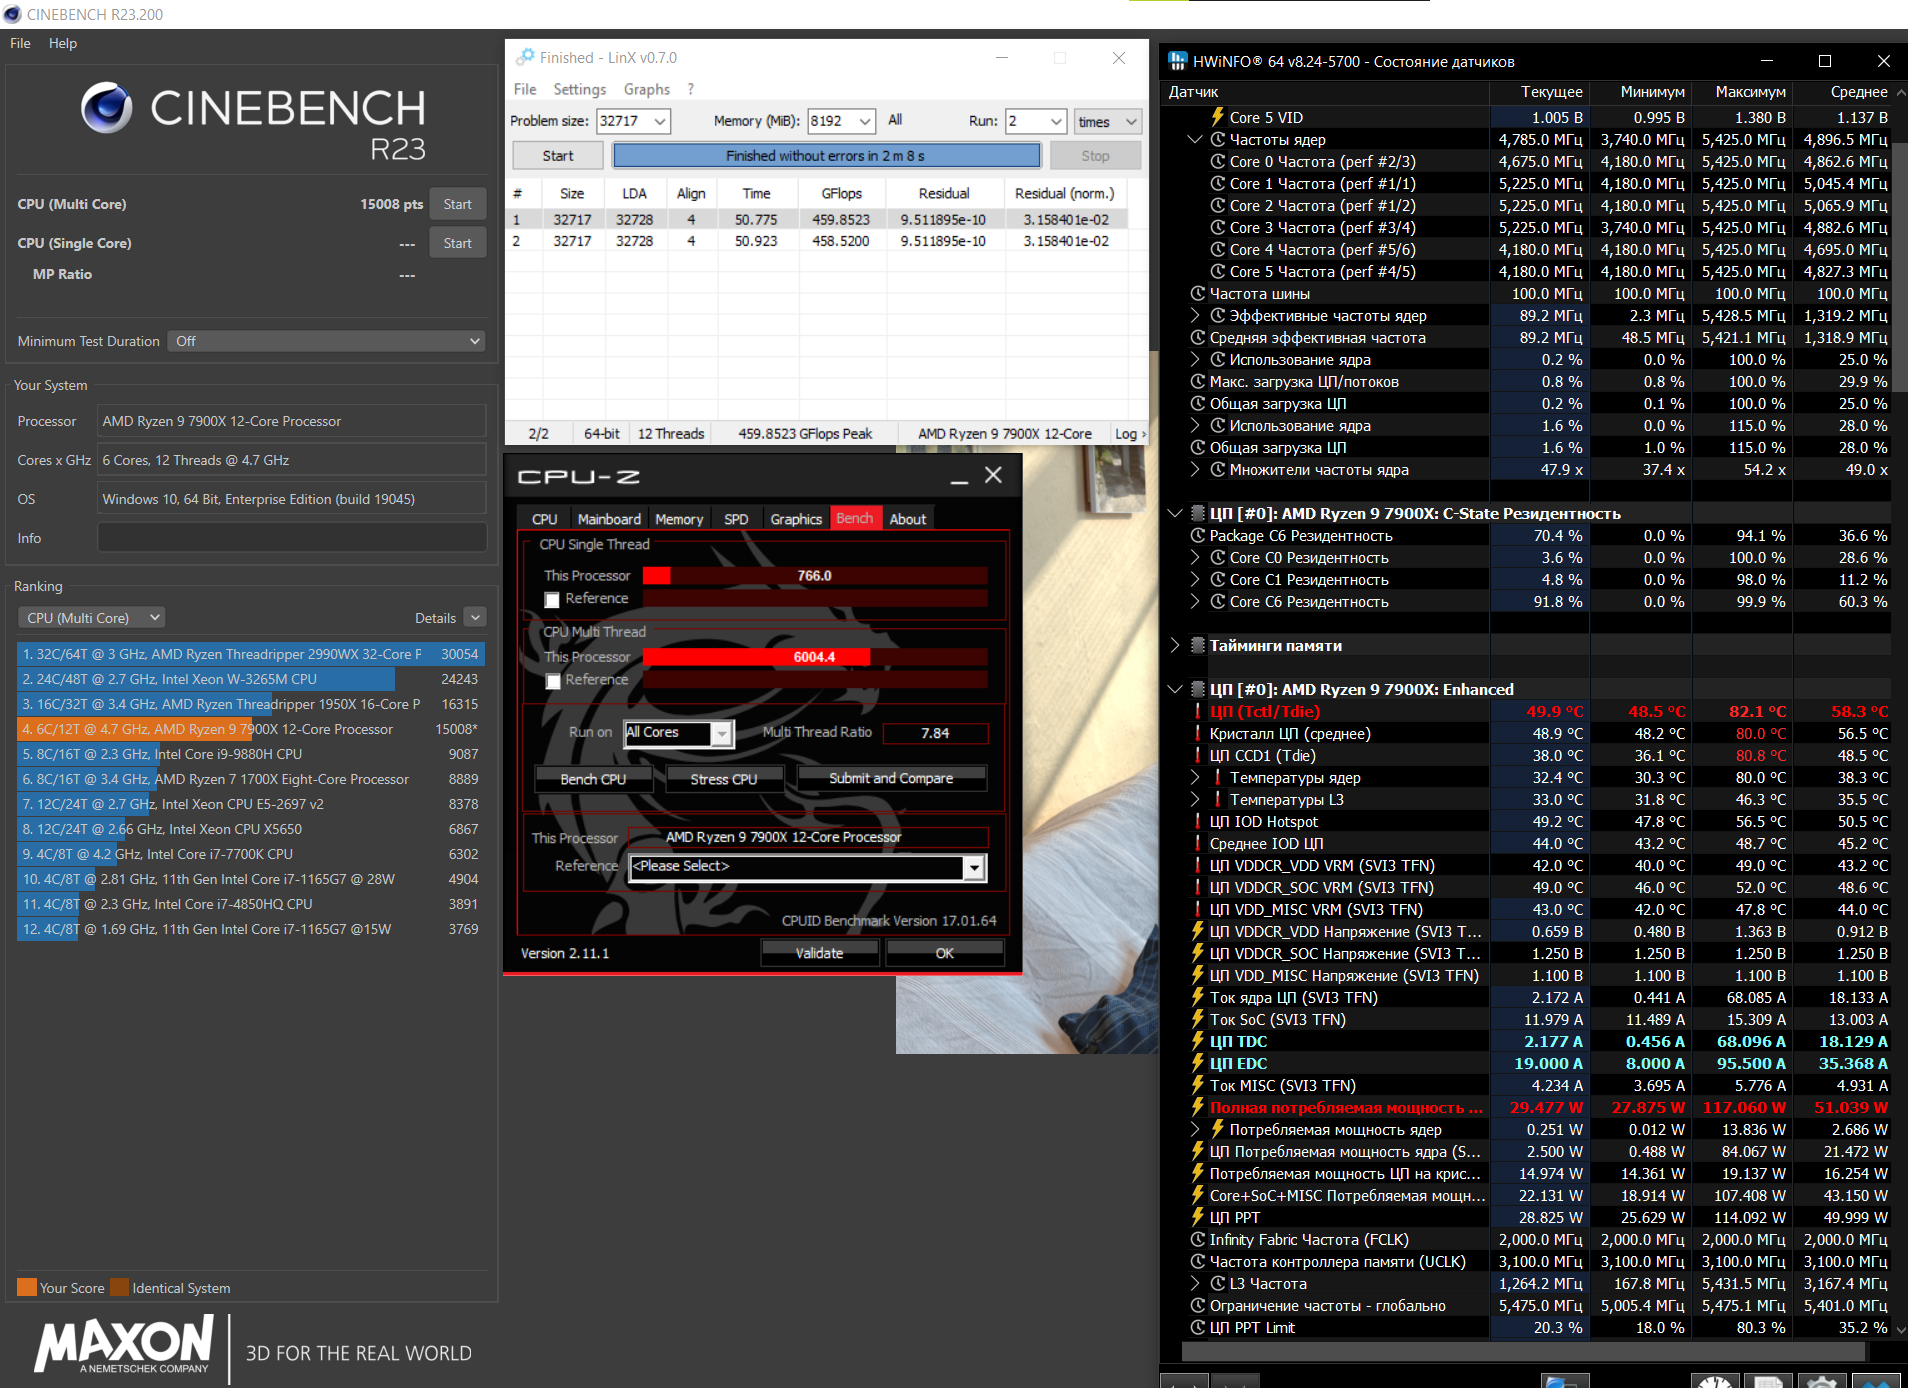Tick Reference checkbox under CPU Multi Thread

(x=552, y=681)
